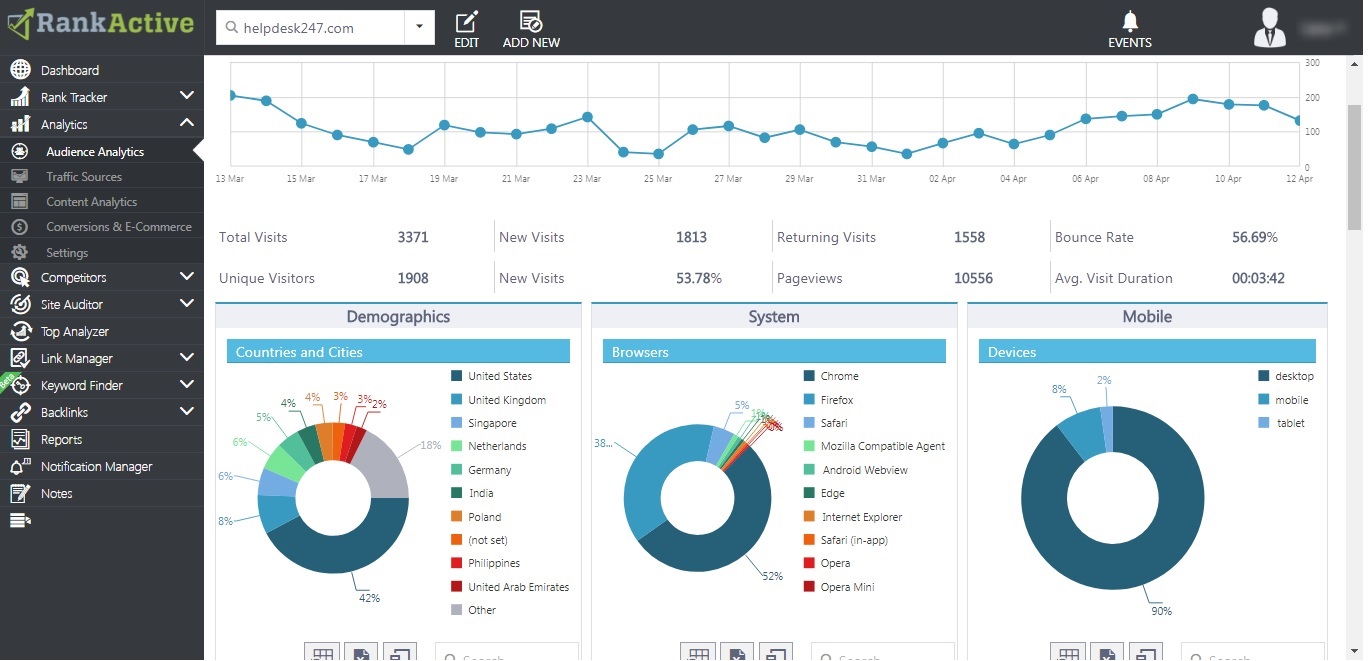The height and width of the screenshot is (661, 1369).
Task: Click the Traffic Sources icon
Action: pyautogui.click(x=20, y=176)
